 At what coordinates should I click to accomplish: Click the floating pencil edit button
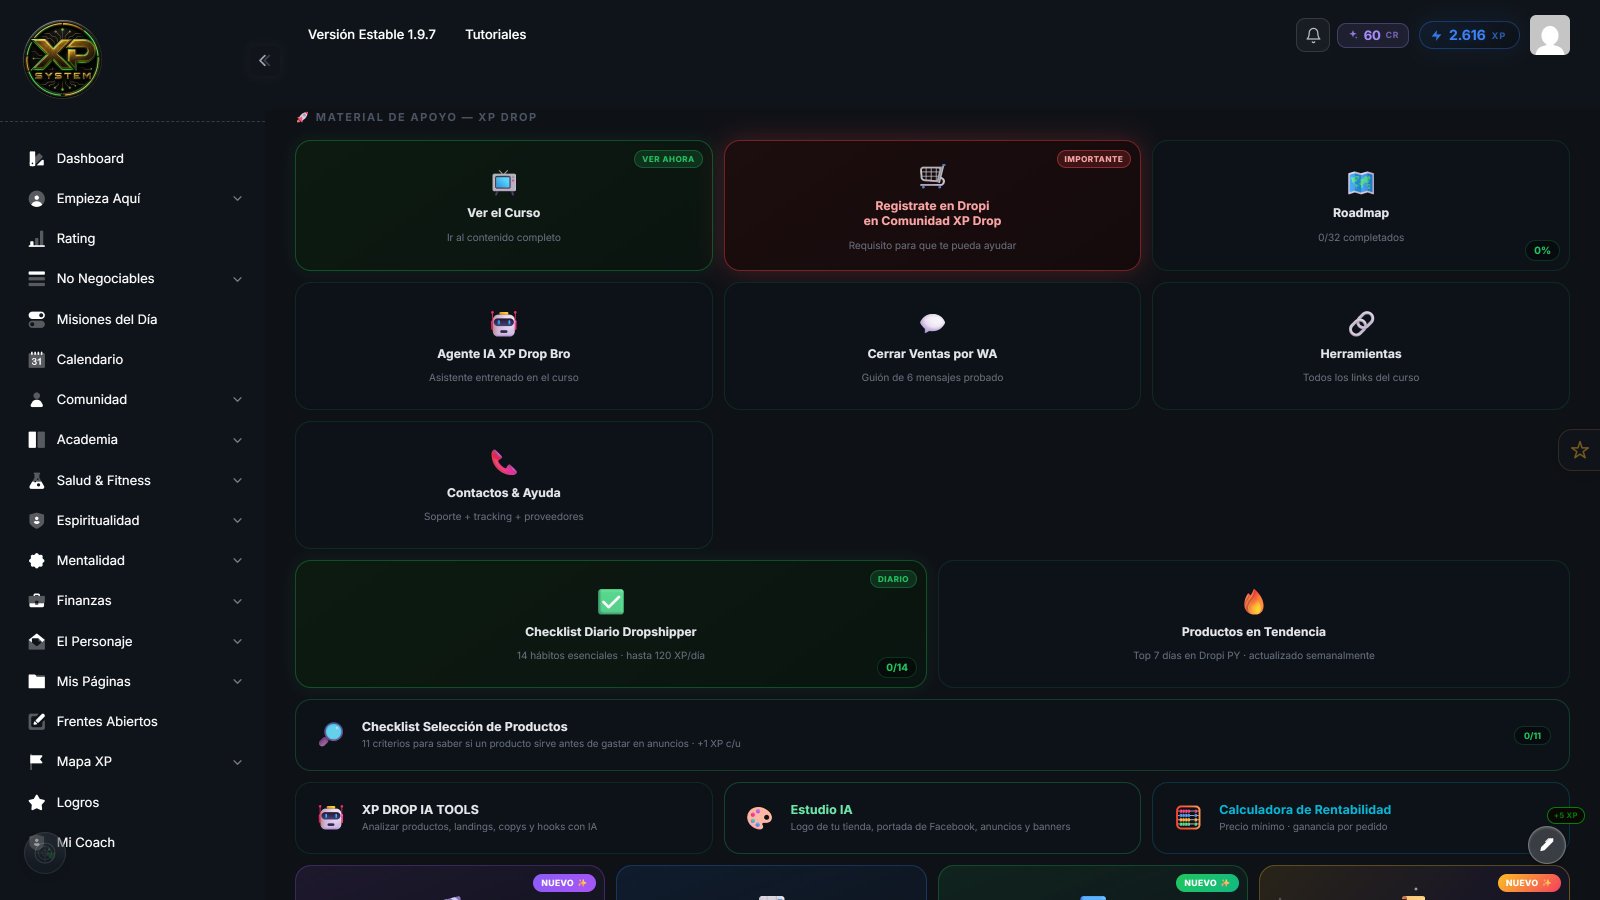(x=1547, y=845)
